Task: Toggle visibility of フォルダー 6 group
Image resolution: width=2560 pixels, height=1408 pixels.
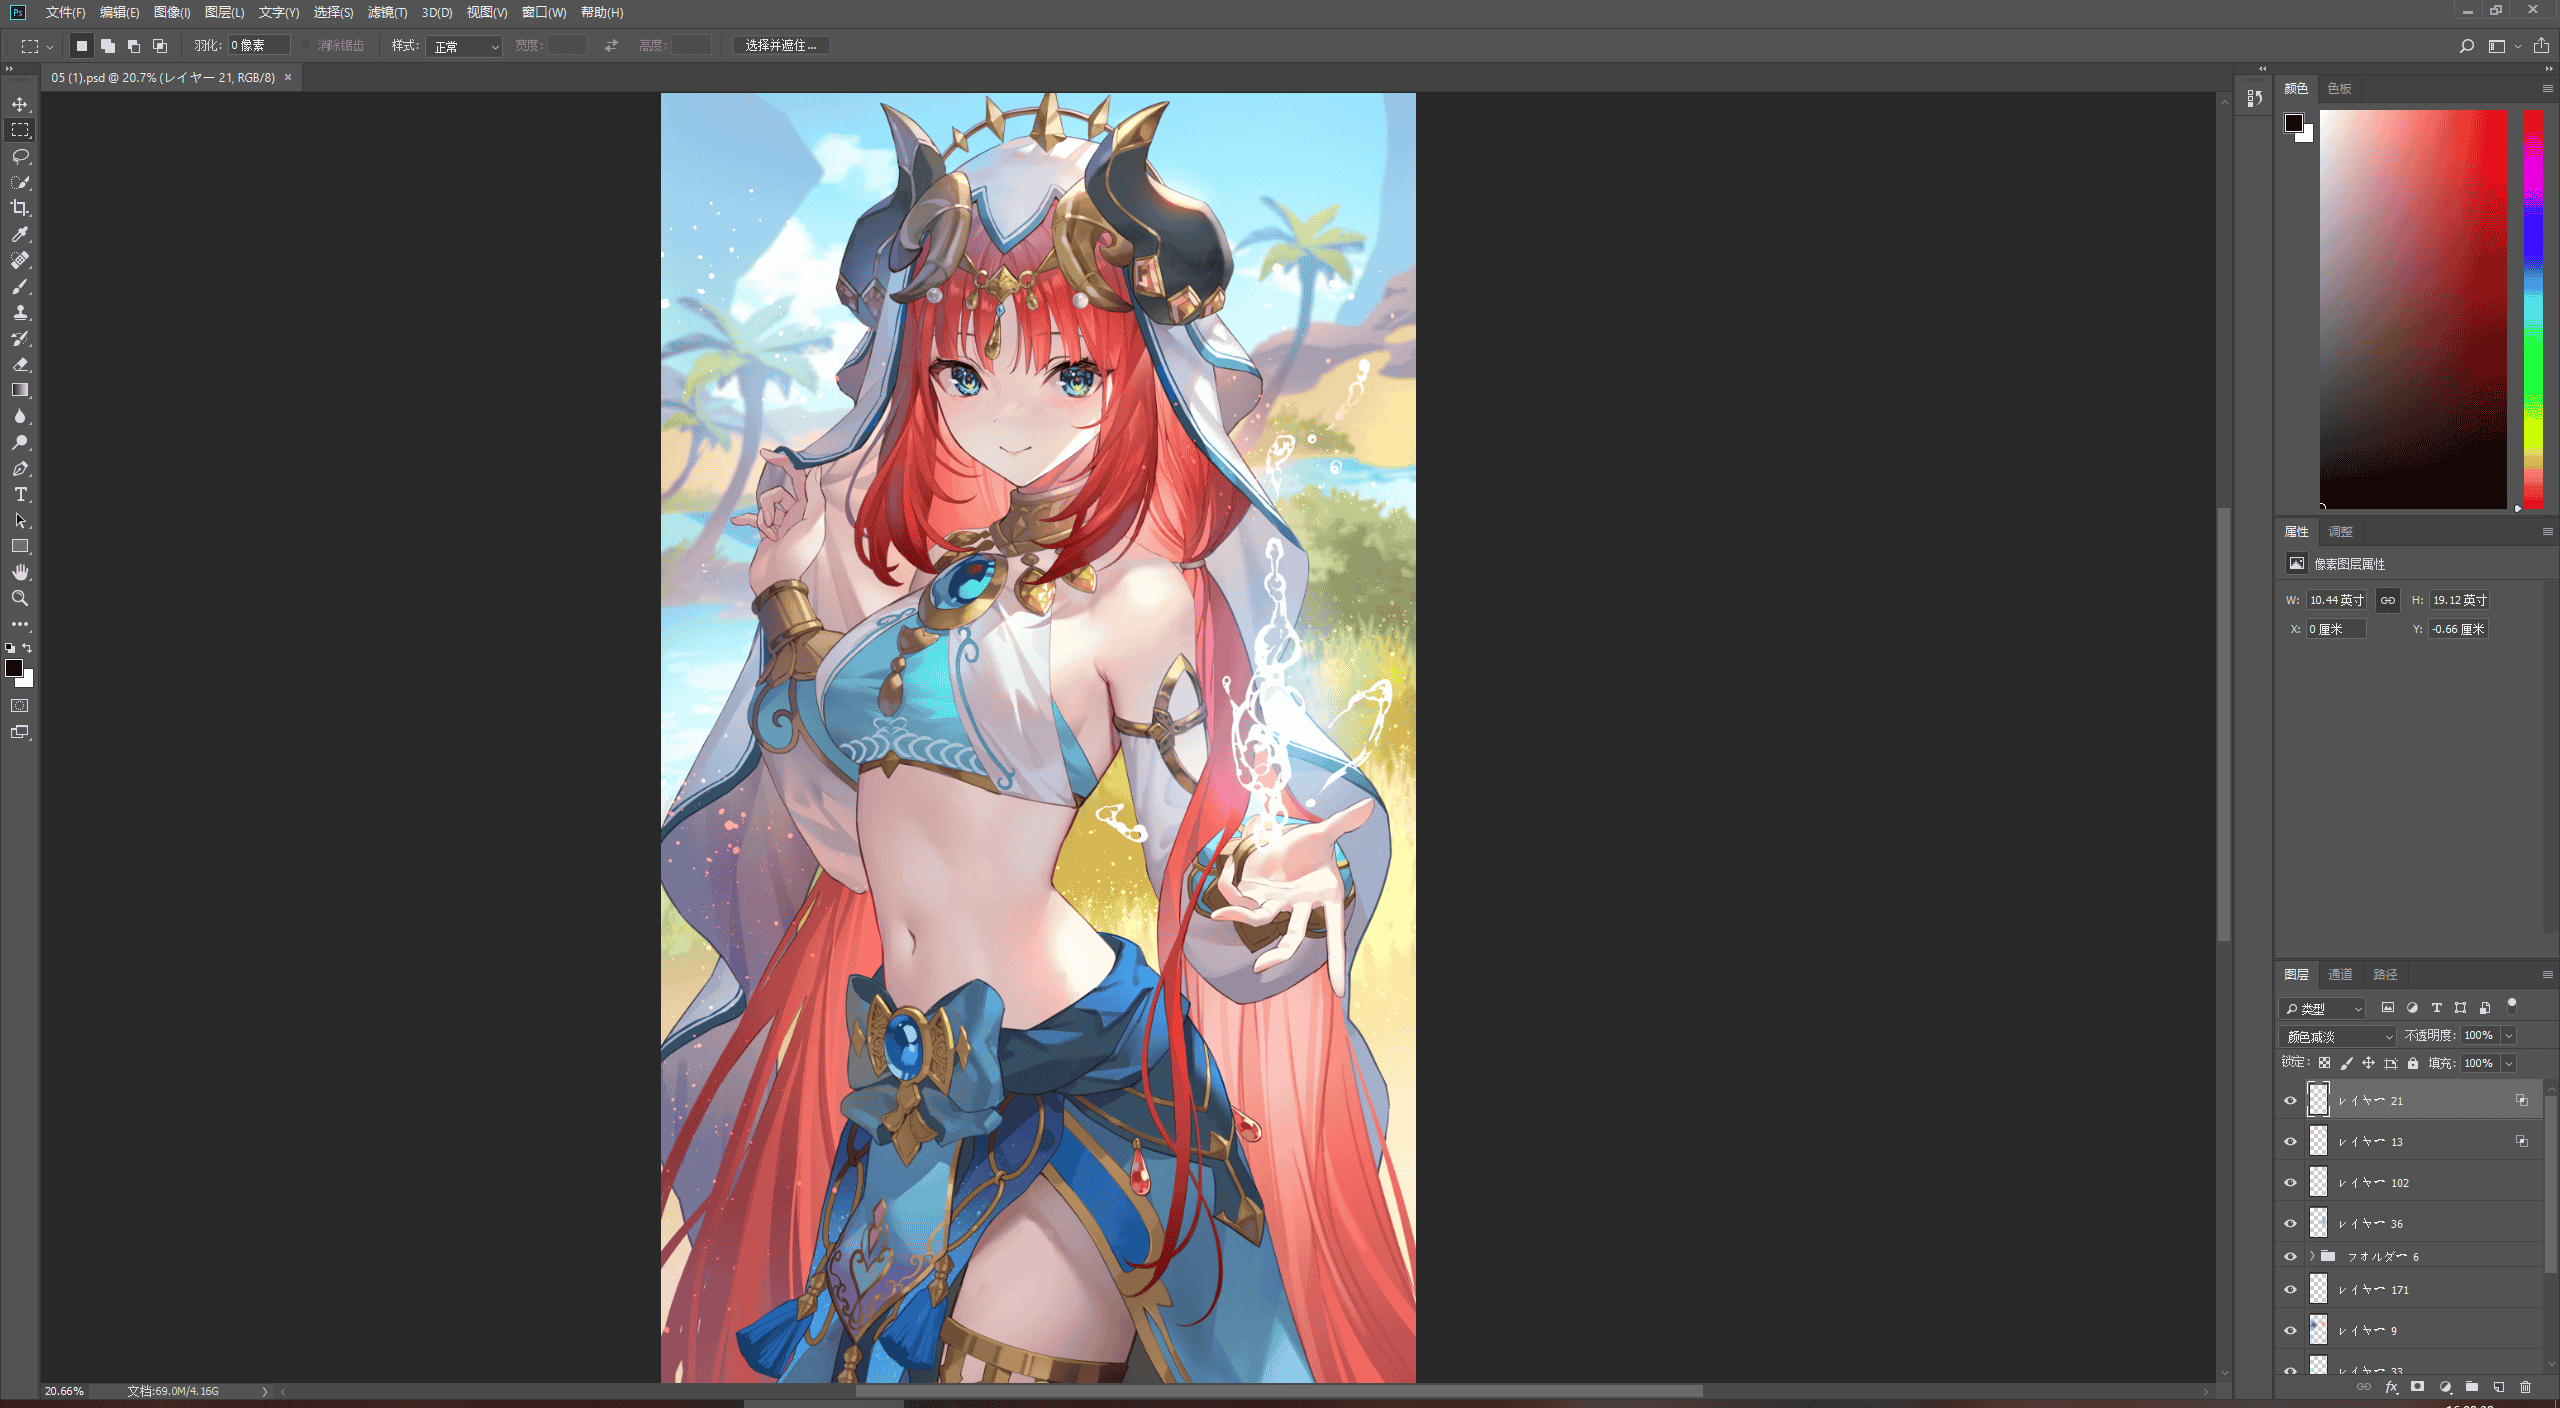Action: [x=2290, y=1256]
